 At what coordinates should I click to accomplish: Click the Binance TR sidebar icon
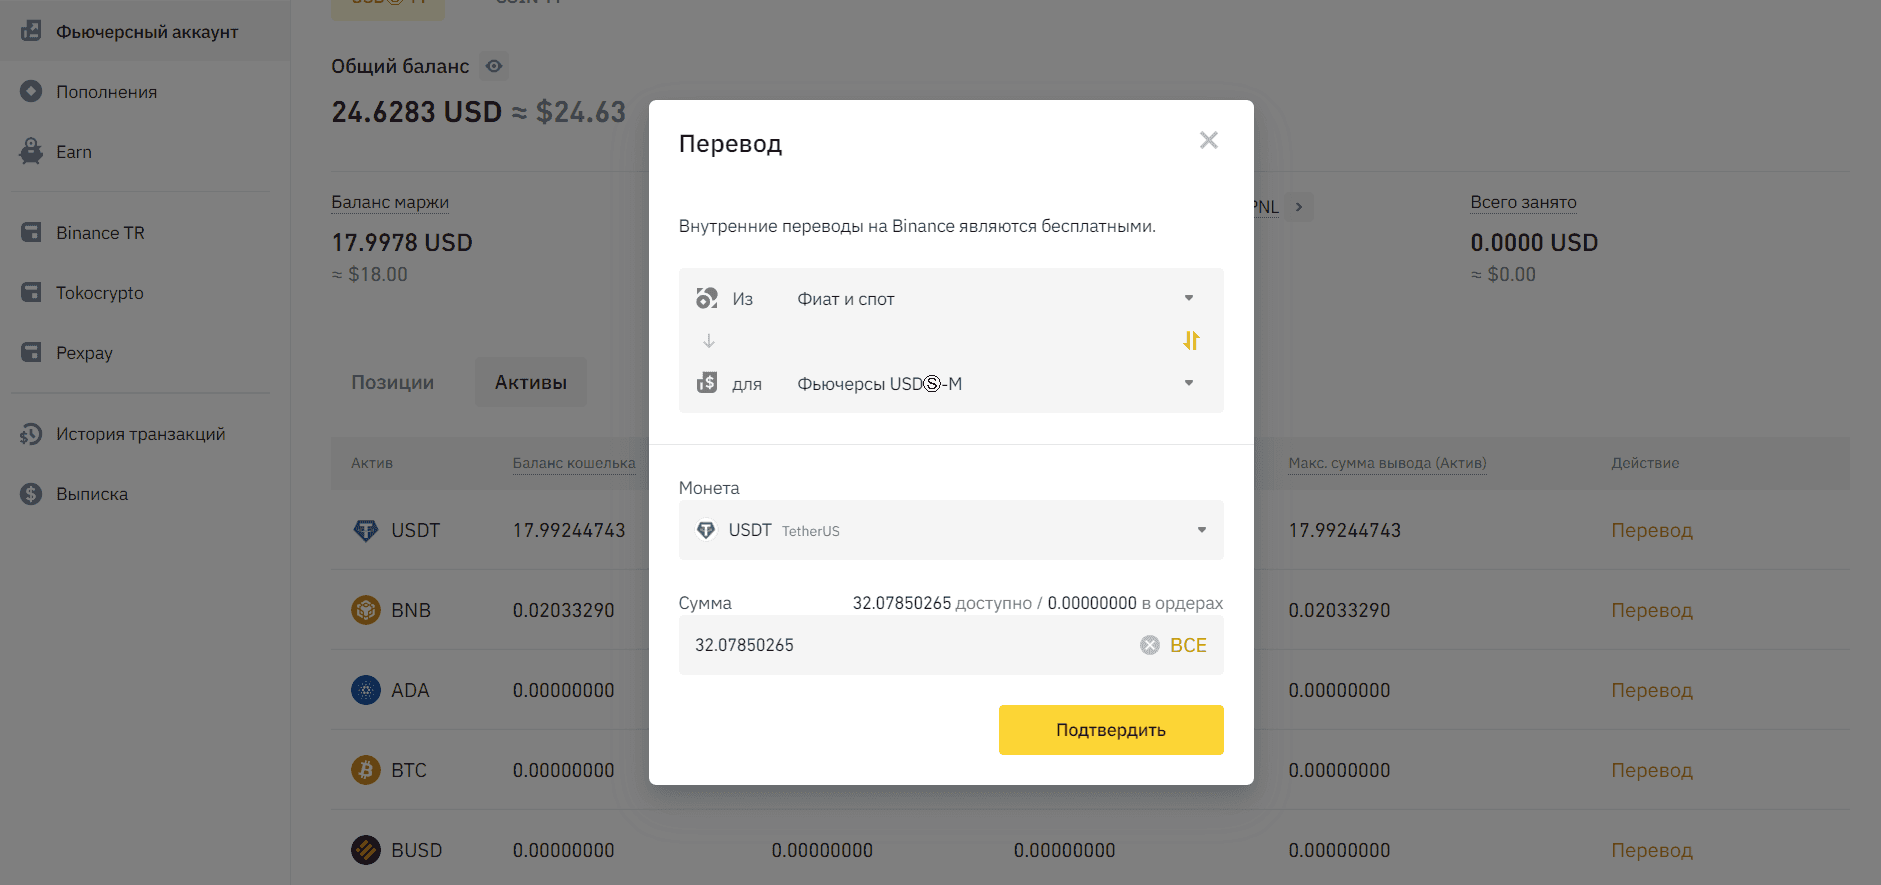(31, 232)
